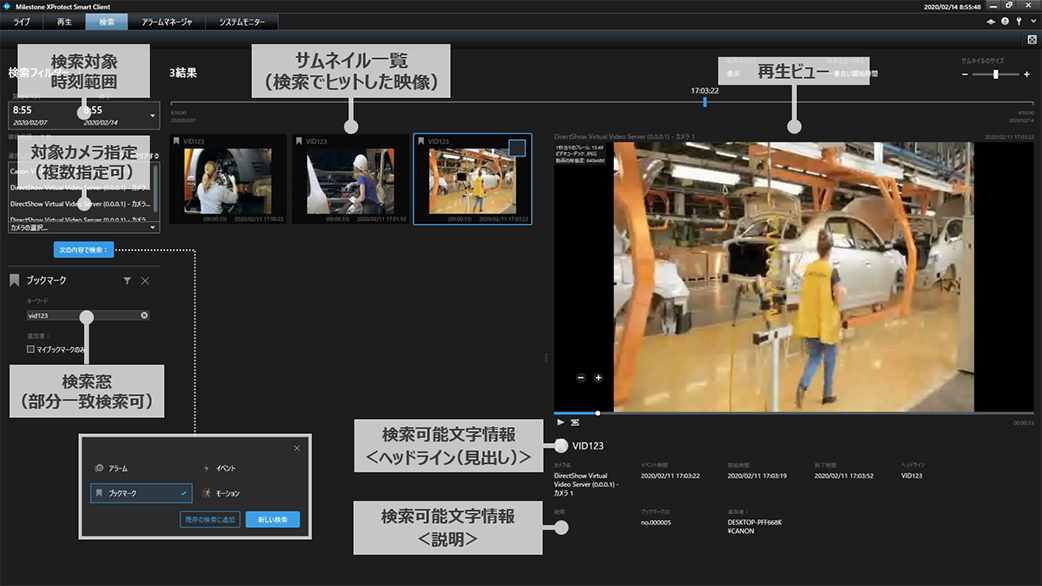This screenshot has height=586, width=1042.
Task: Toggle the ブックマーク option in the search popup
Action: [x=141, y=493]
